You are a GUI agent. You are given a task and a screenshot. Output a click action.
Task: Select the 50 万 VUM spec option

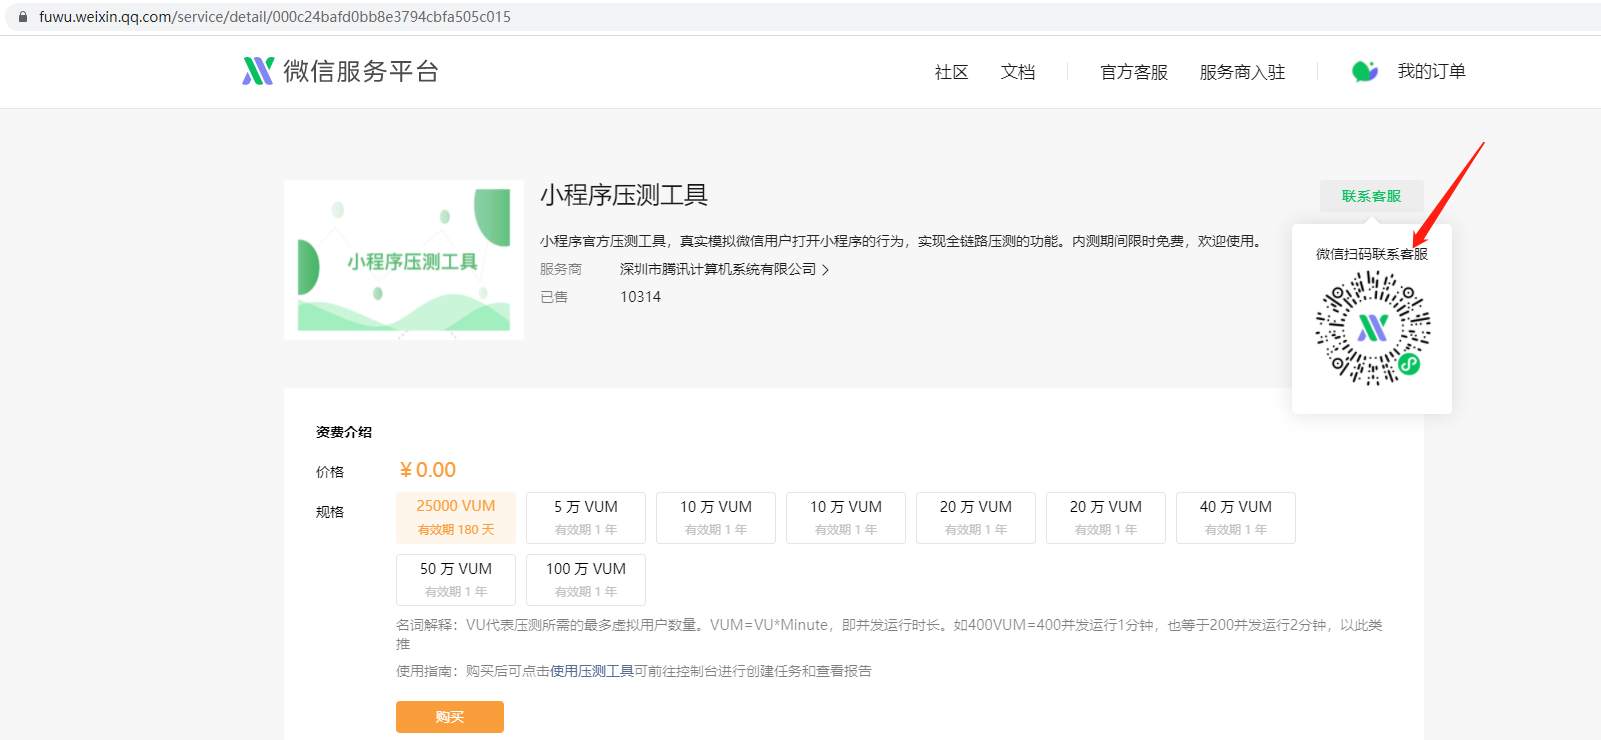tap(456, 579)
